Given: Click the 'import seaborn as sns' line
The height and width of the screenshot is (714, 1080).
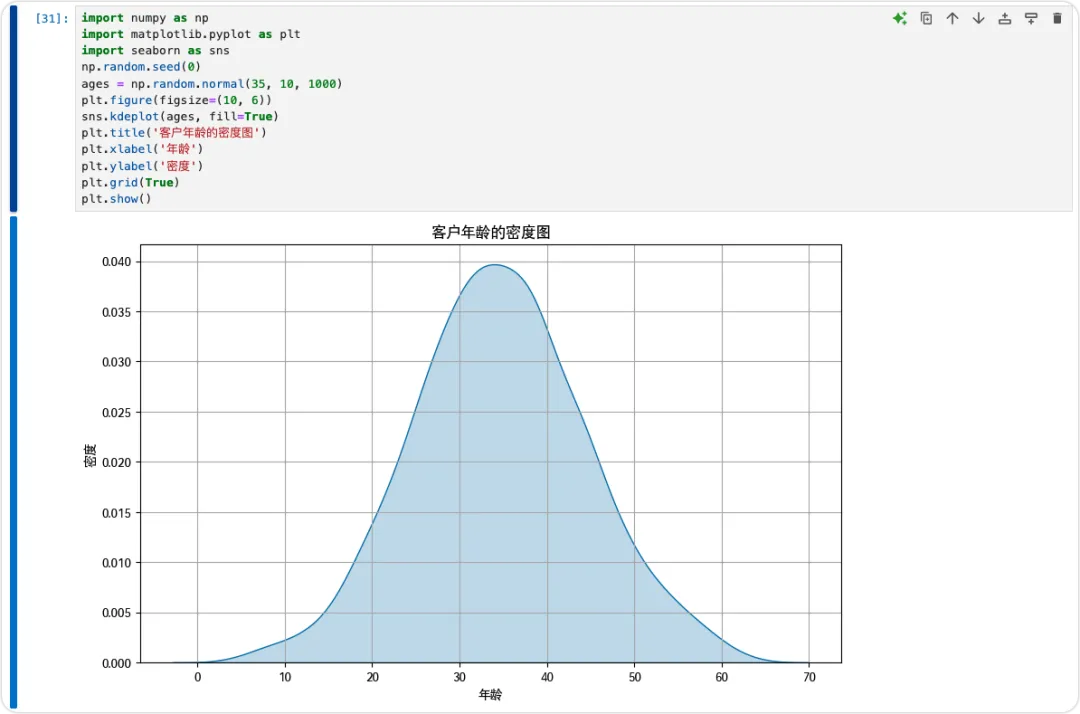Looking at the screenshot, I should [155, 51].
